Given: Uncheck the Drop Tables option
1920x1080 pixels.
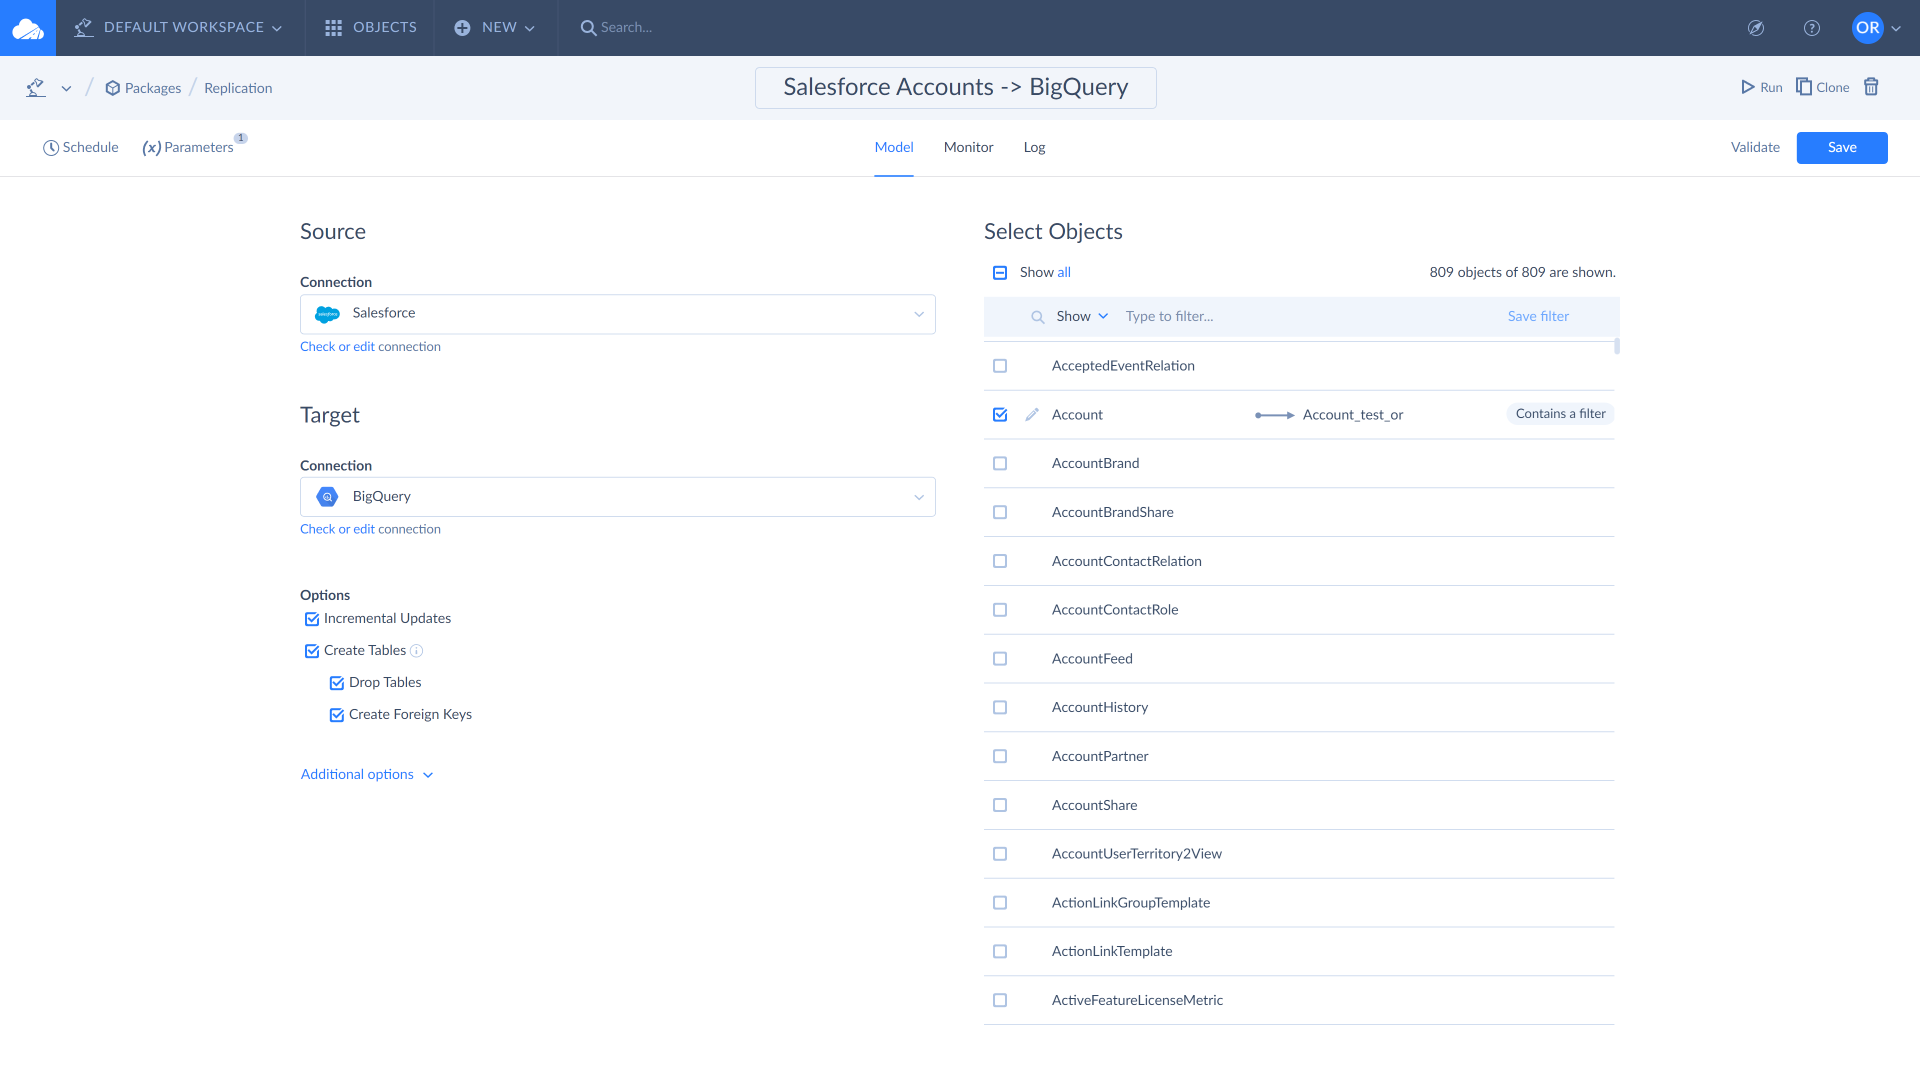Looking at the screenshot, I should coord(336,682).
